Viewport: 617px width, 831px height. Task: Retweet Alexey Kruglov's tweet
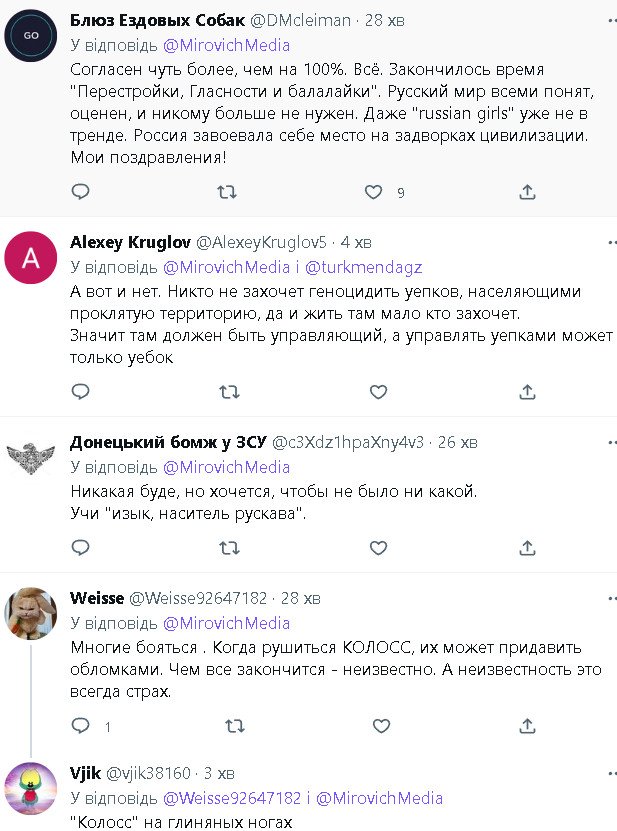[x=228, y=389]
